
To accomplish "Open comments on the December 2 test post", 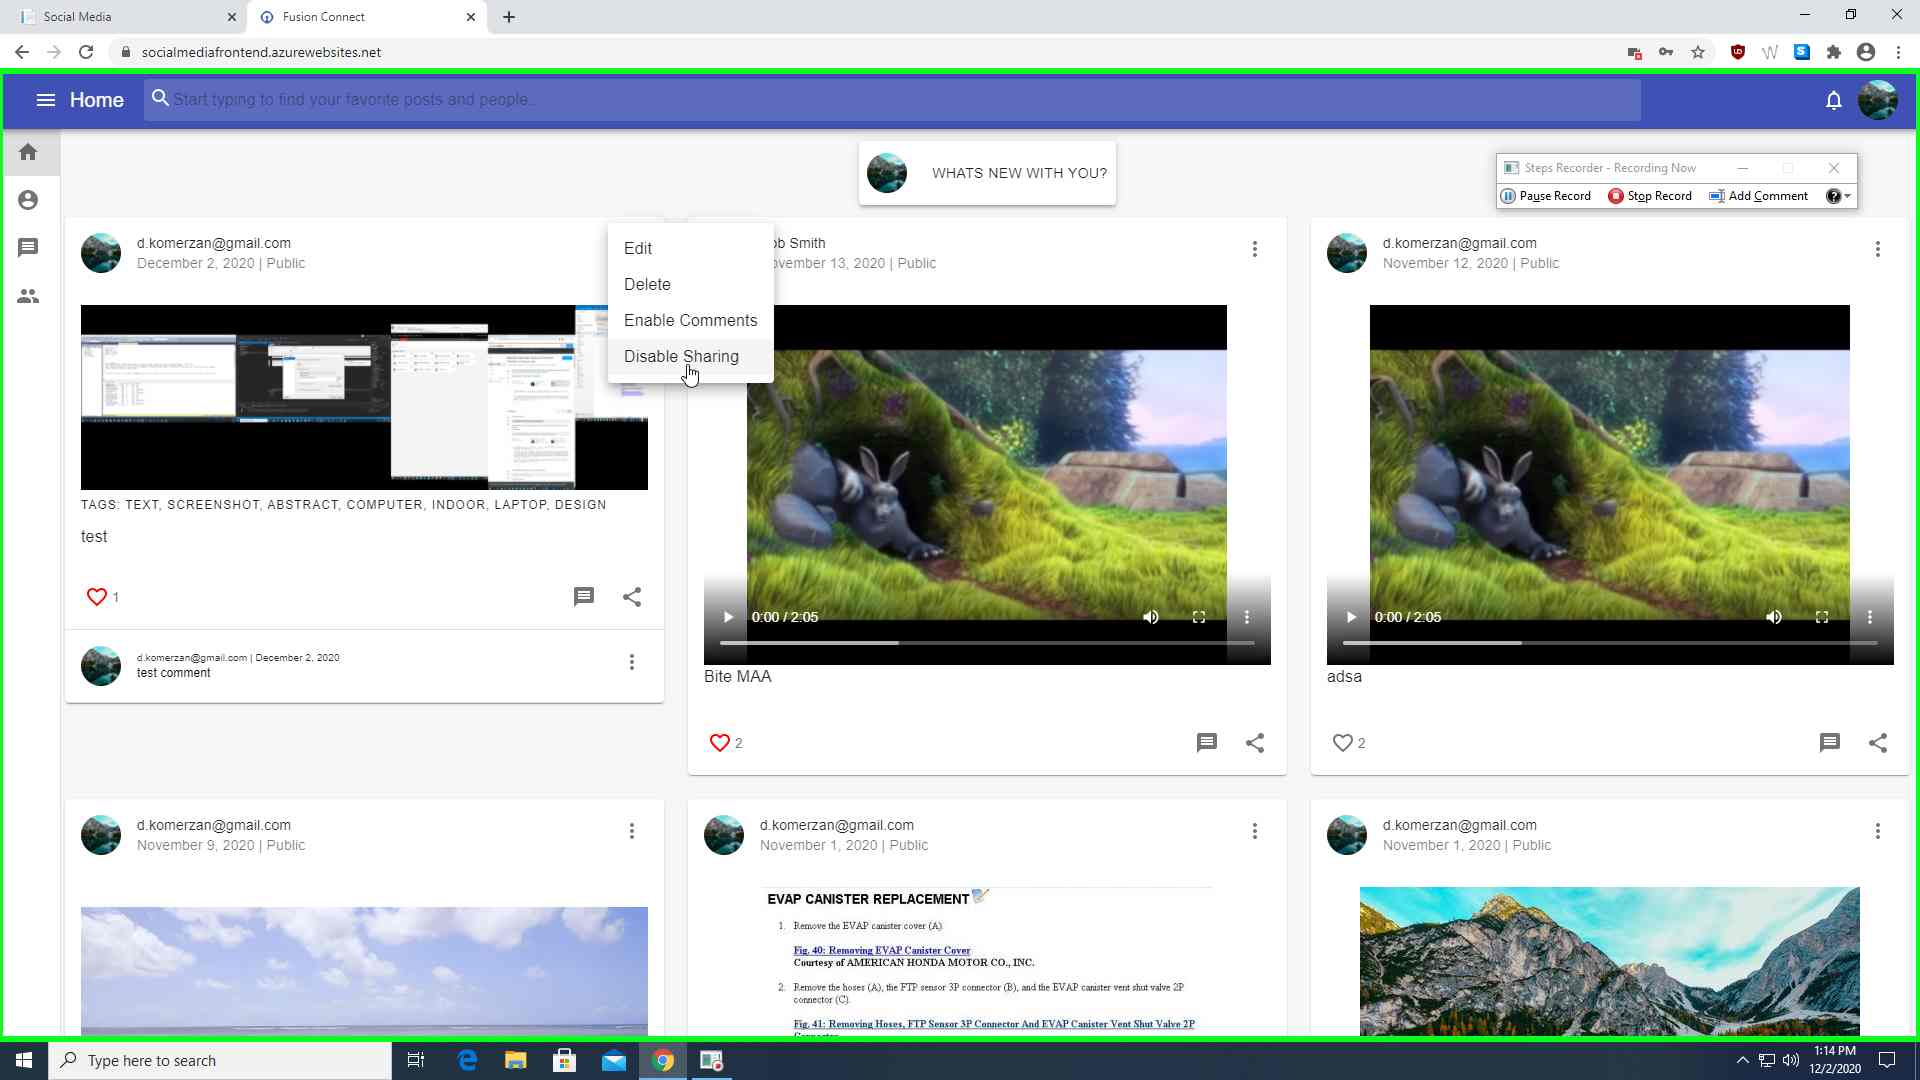I will (584, 597).
